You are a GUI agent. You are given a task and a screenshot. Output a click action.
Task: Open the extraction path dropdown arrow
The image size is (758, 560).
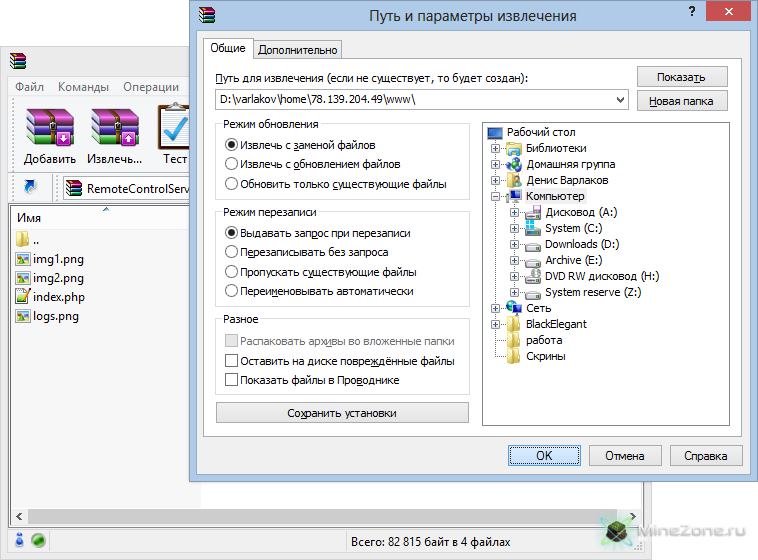click(620, 100)
